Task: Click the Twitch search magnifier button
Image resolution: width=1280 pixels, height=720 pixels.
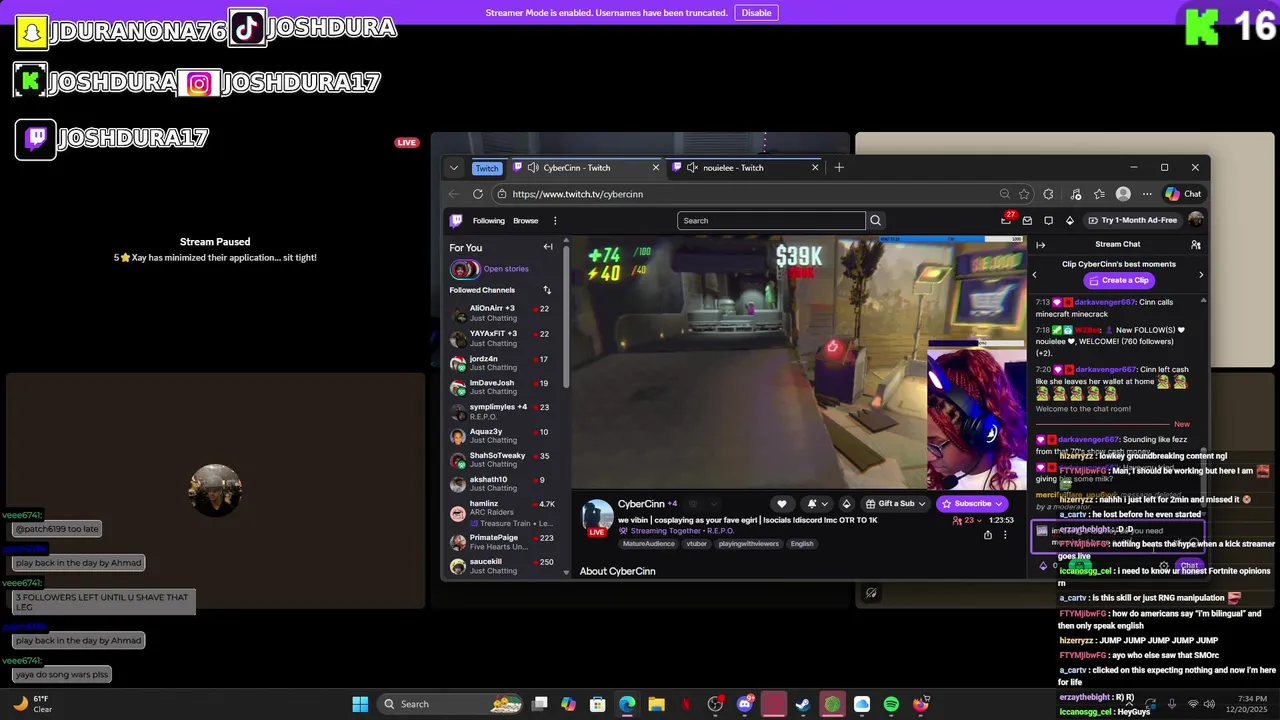Action: coord(876,220)
